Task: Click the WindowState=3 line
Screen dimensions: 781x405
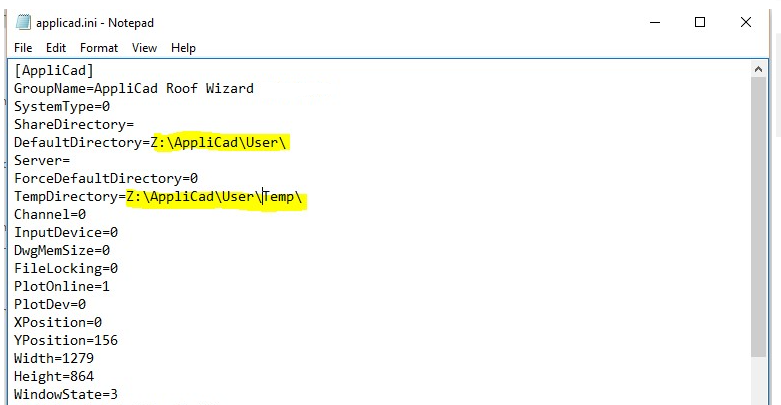Action: point(66,394)
